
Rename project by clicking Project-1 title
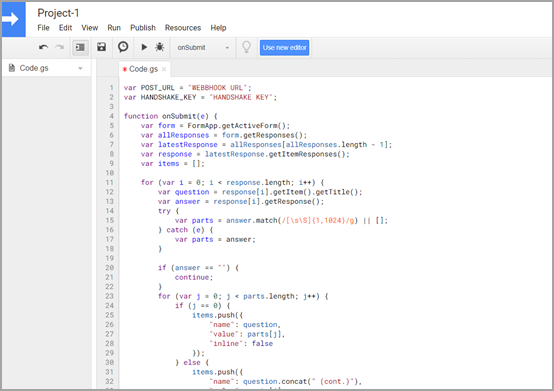tap(58, 13)
